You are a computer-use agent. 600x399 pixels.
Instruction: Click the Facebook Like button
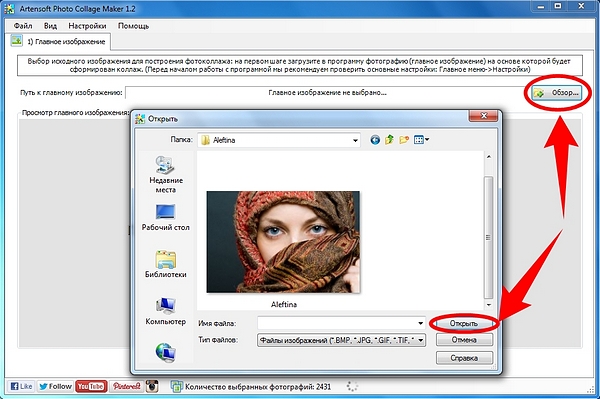pos(21,386)
